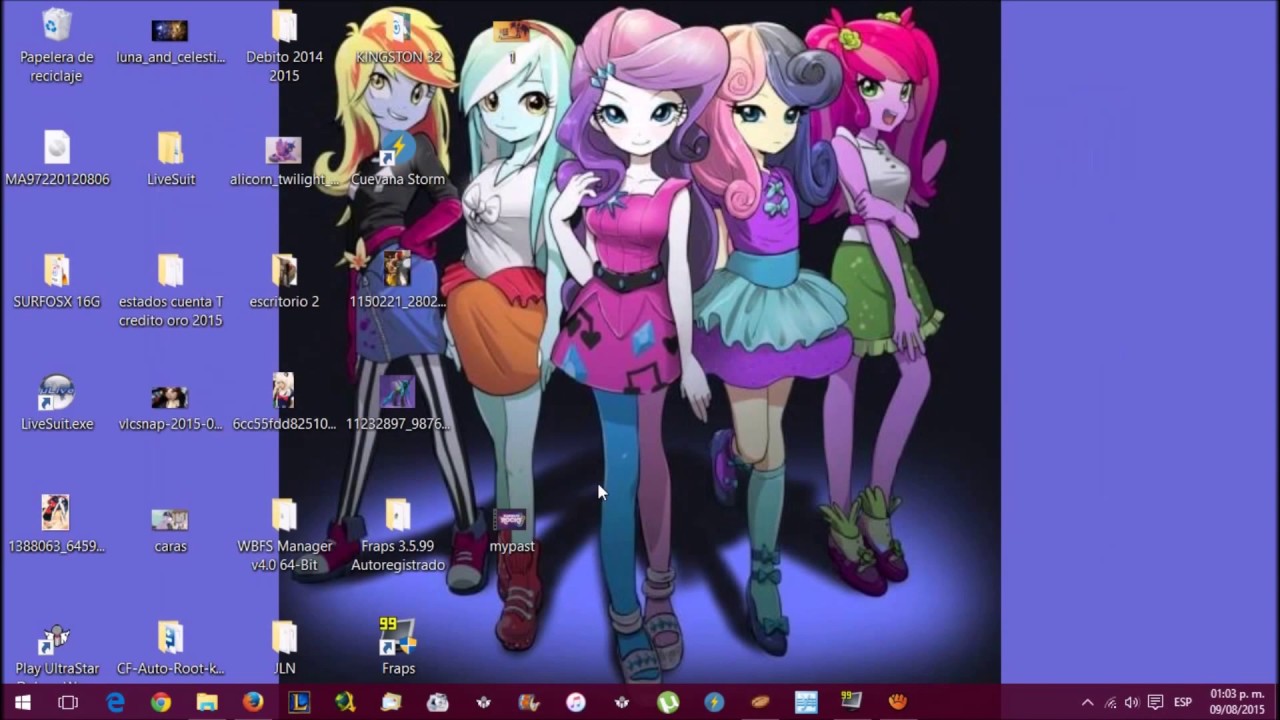
Task: Open the baseball glove app in taskbar
Action: (898, 703)
